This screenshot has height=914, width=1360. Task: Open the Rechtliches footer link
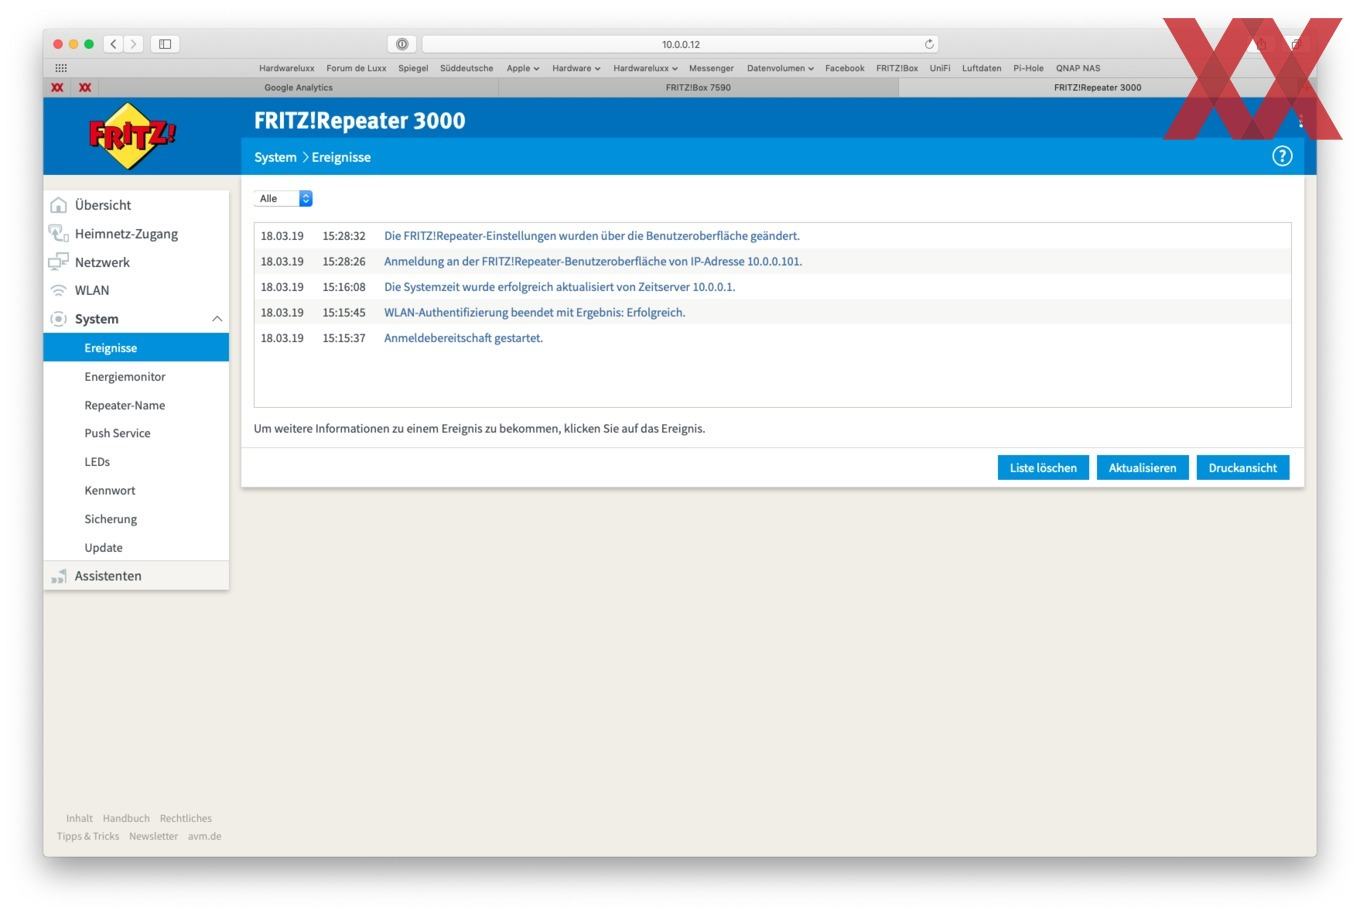(186, 818)
